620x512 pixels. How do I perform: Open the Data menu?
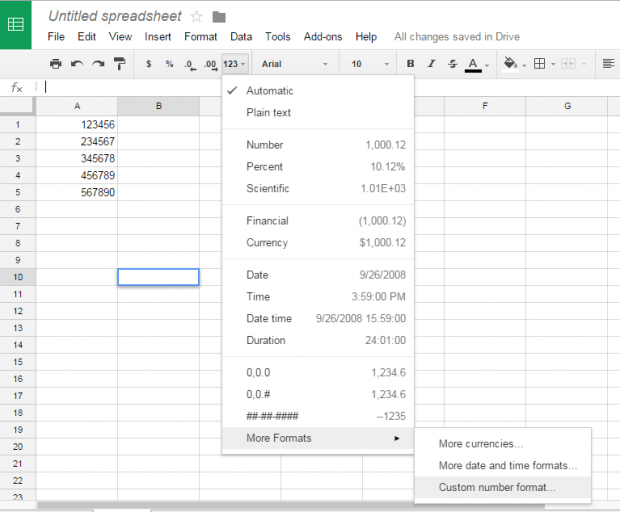tap(241, 37)
